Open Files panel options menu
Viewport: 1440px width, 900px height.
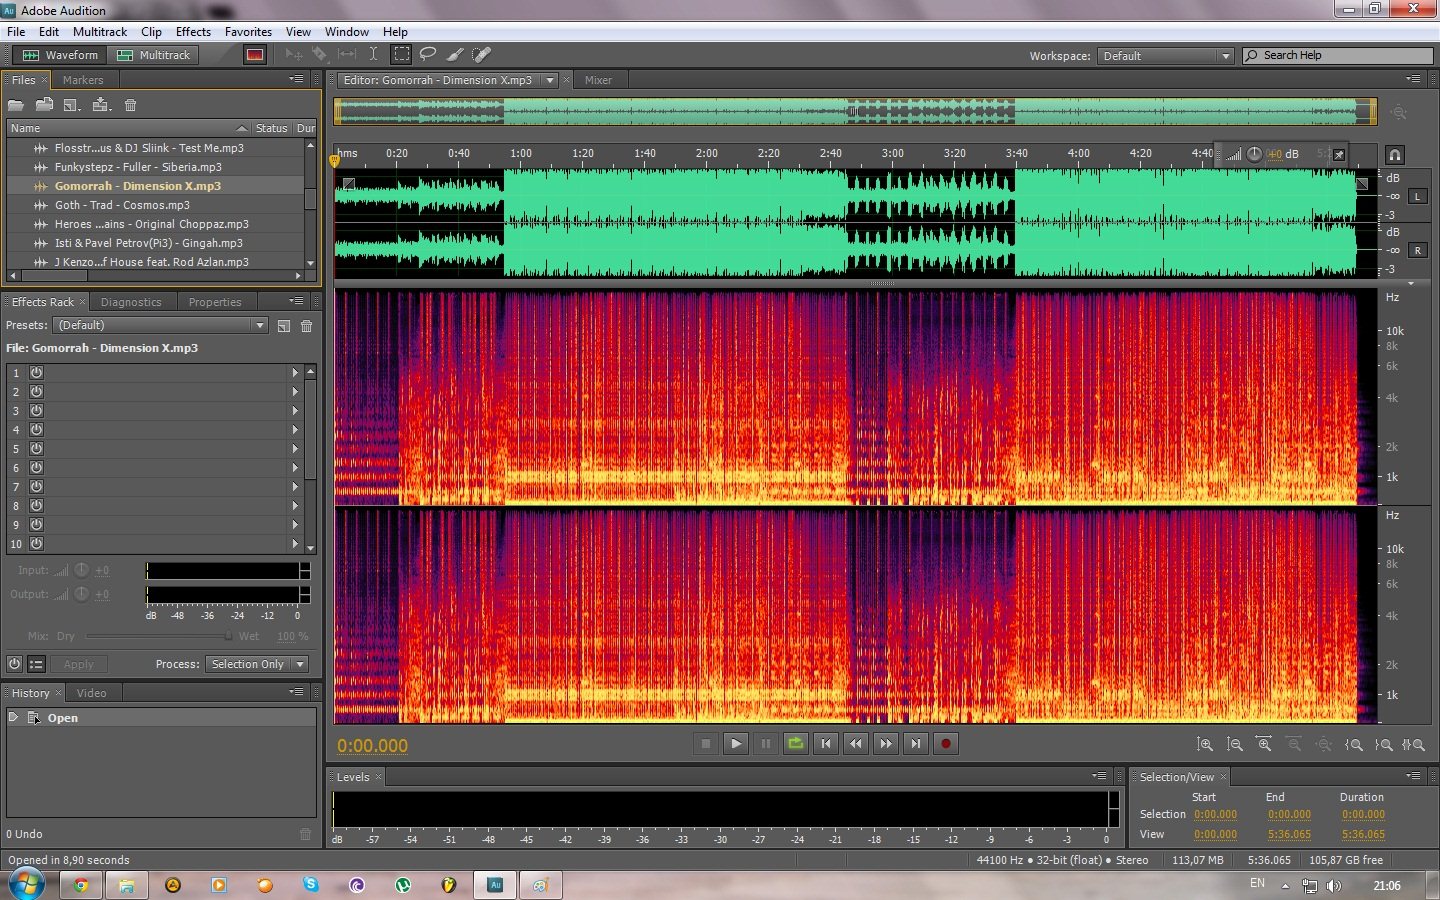[x=296, y=79]
